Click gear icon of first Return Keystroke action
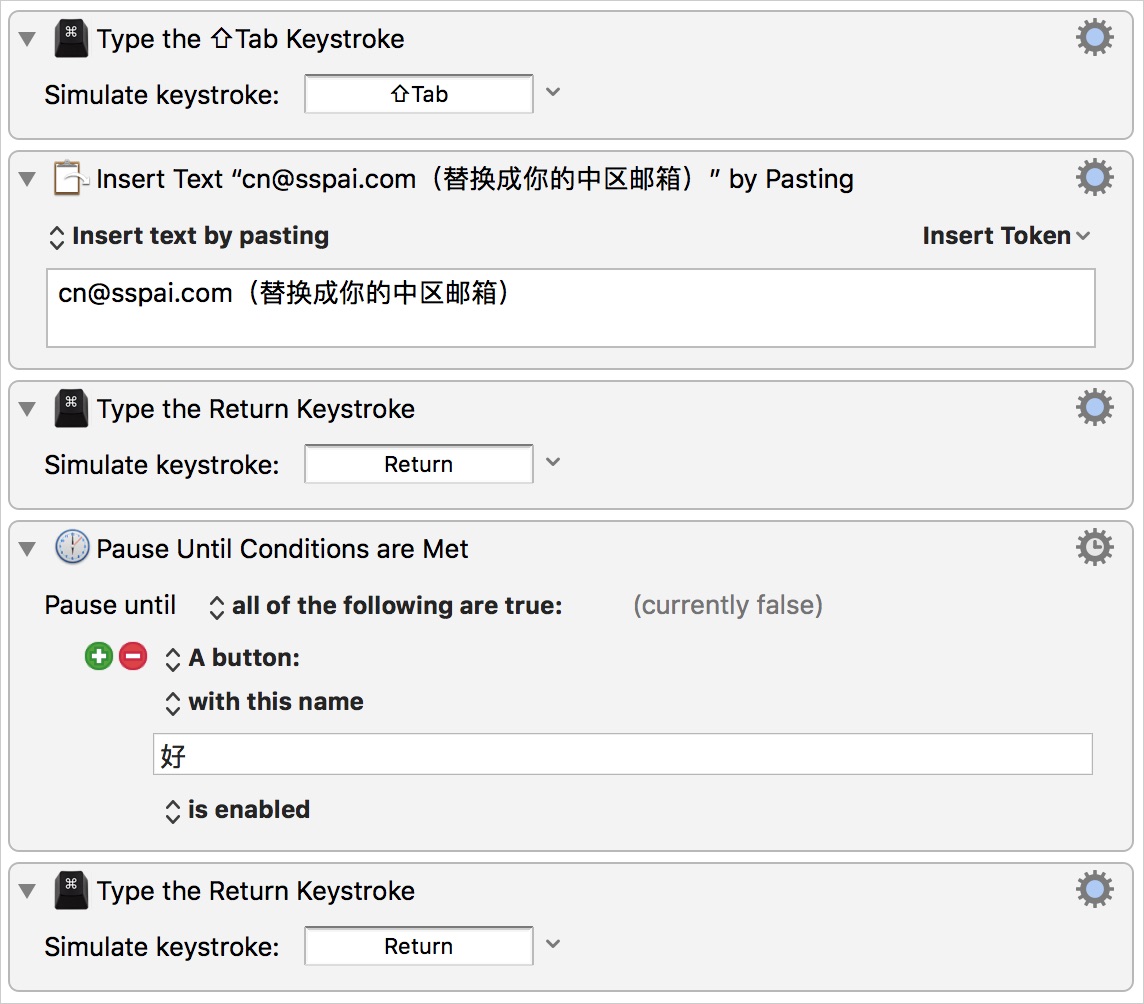This screenshot has height=1004, width=1144. pos(1094,408)
